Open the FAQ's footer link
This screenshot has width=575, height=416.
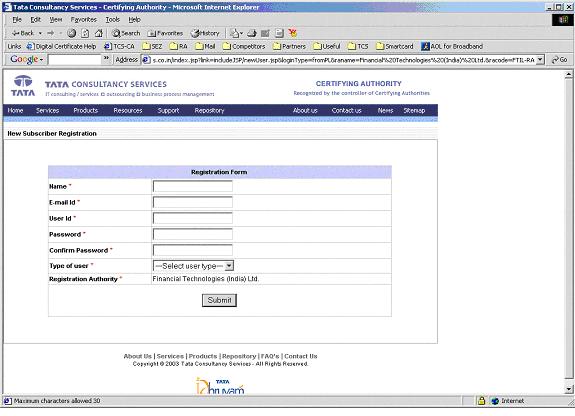click(270, 356)
